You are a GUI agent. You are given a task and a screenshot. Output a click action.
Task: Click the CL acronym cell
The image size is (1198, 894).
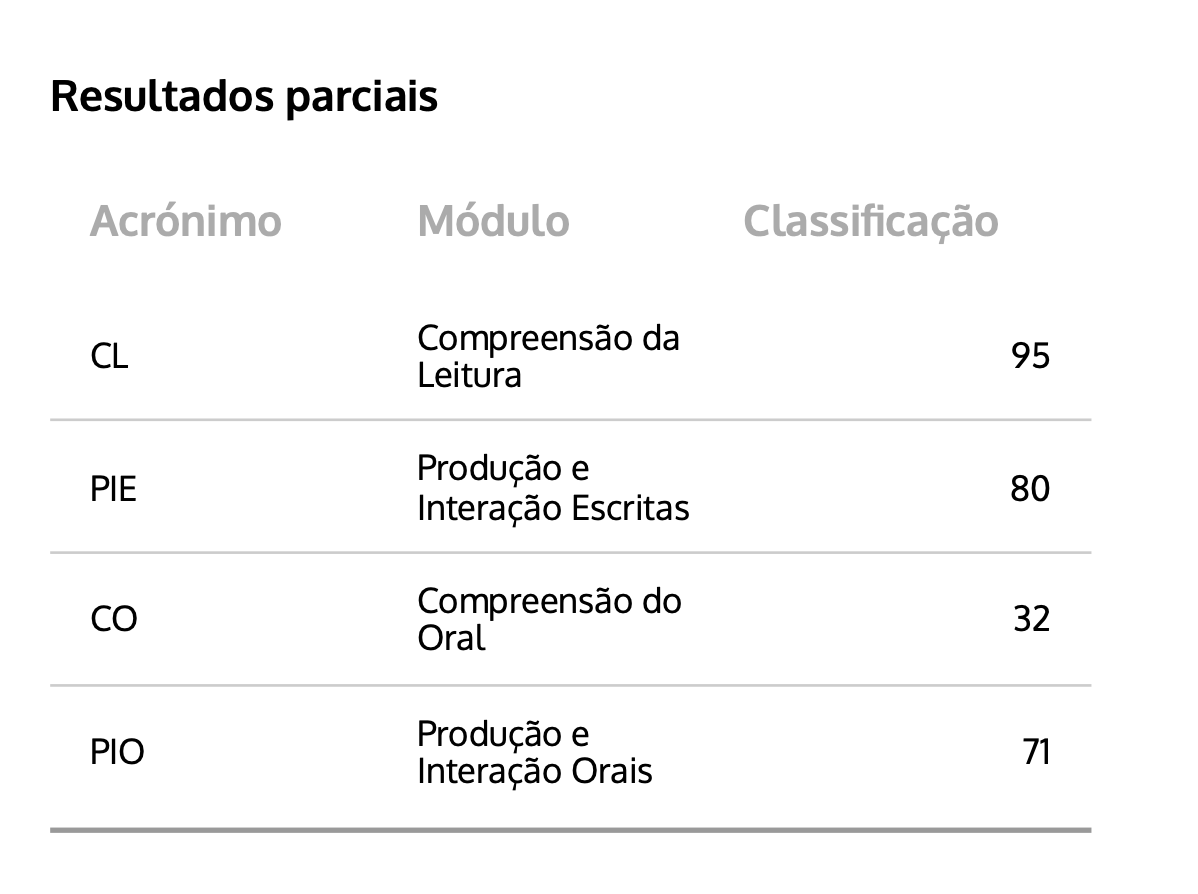pos(109,356)
